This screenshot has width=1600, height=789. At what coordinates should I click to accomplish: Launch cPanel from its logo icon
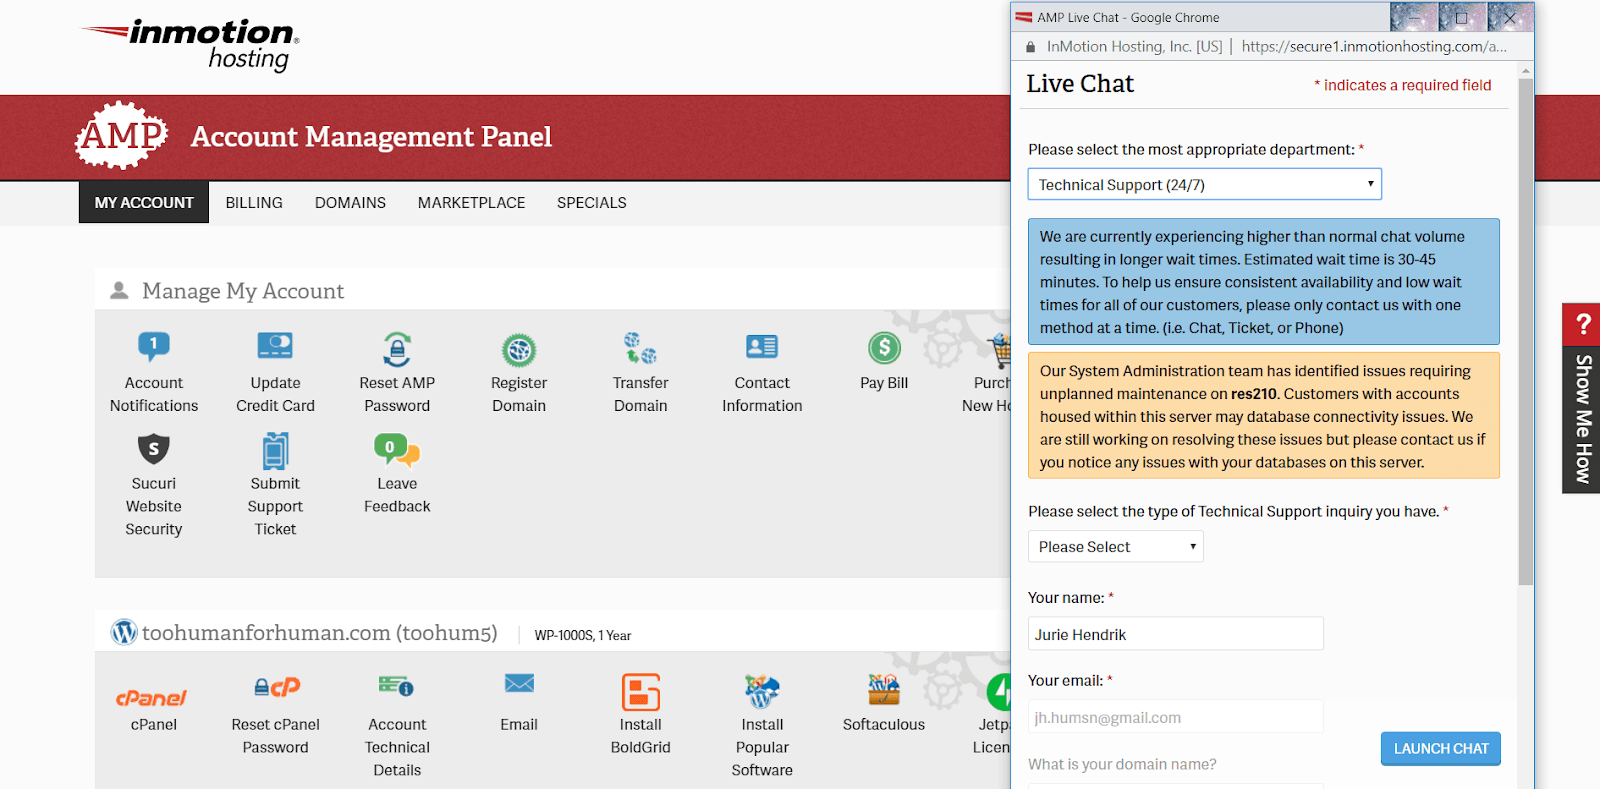click(x=152, y=698)
